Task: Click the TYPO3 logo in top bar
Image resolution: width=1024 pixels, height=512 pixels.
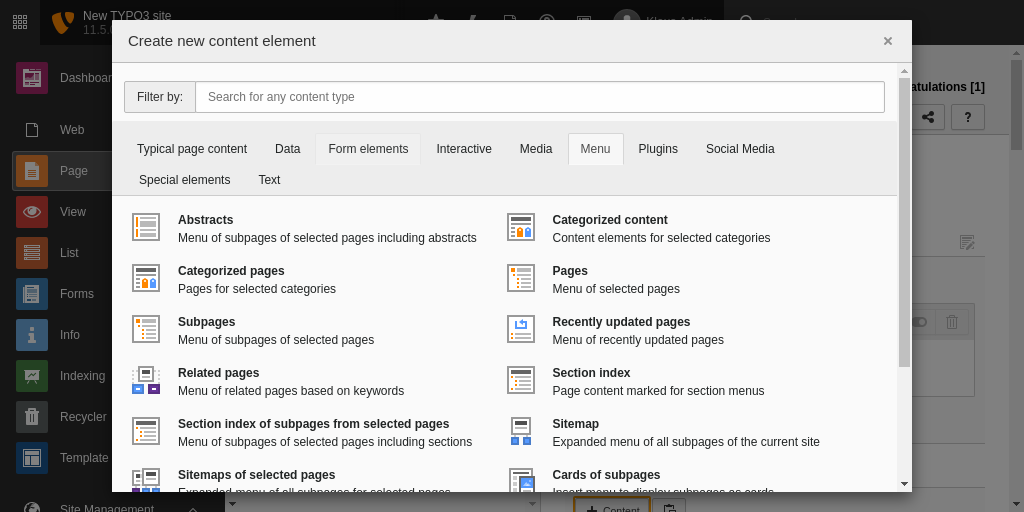Action: pyautogui.click(x=63, y=22)
